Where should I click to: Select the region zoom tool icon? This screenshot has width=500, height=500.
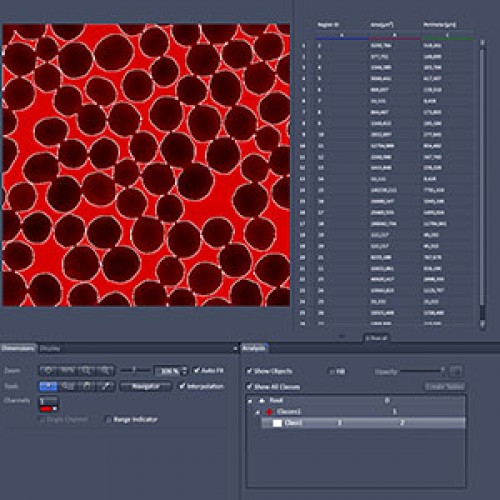coord(67,386)
